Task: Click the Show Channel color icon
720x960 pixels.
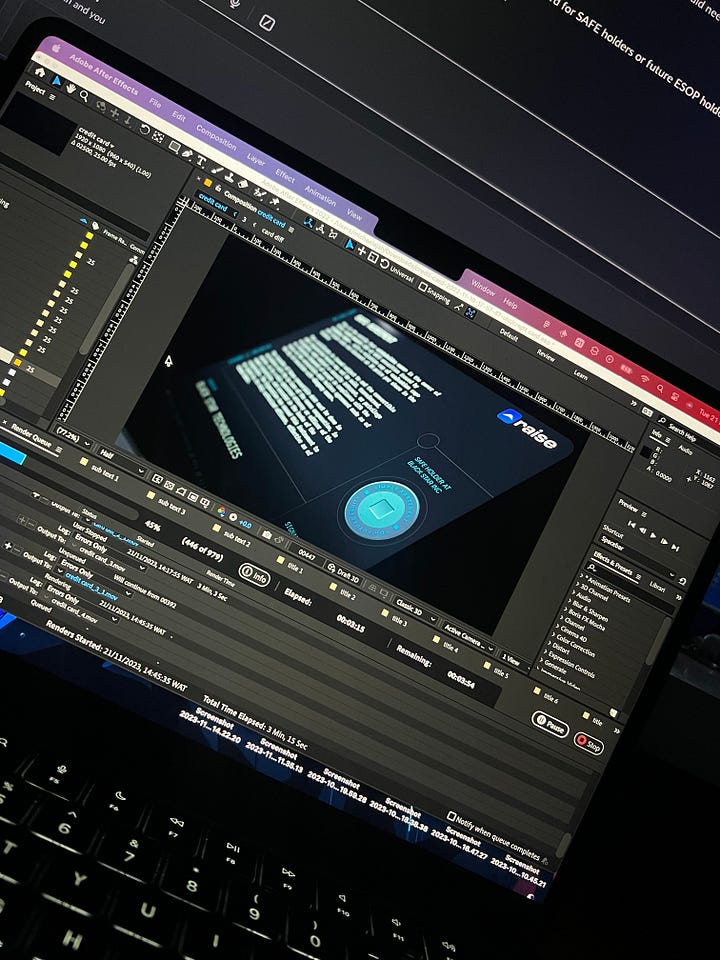Action: pyautogui.click(x=221, y=511)
